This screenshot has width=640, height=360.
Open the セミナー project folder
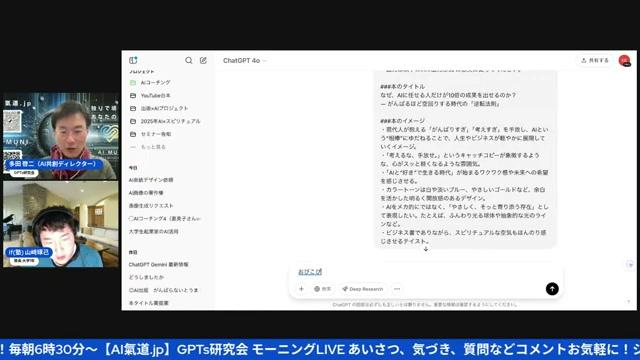coord(156,134)
